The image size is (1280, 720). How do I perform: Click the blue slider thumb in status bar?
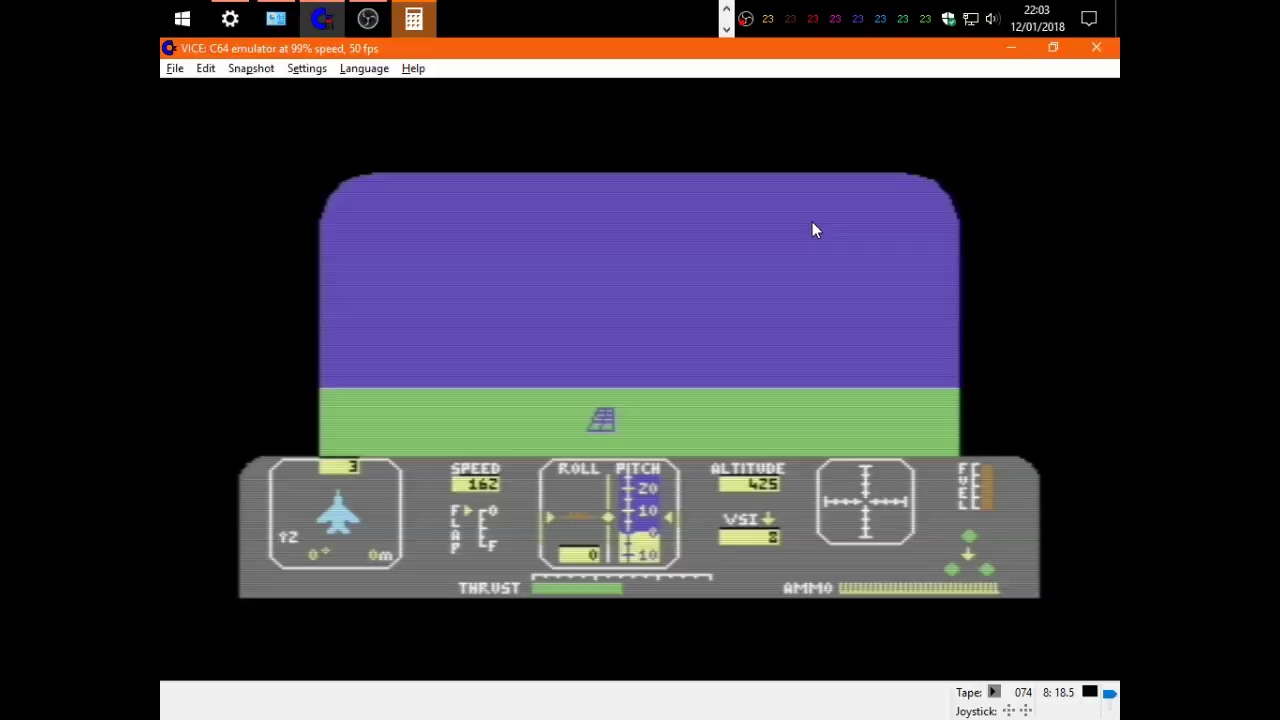tap(1110, 693)
